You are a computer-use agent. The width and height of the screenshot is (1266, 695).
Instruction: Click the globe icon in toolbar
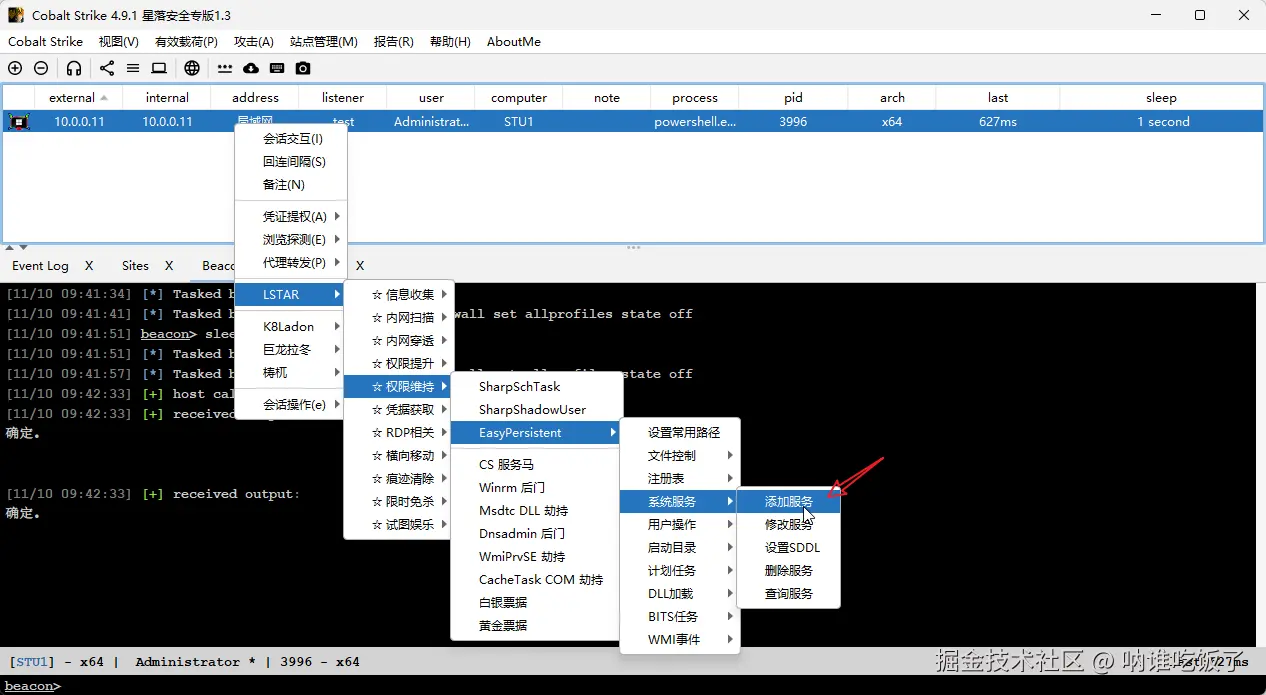[x=192, y=68]
